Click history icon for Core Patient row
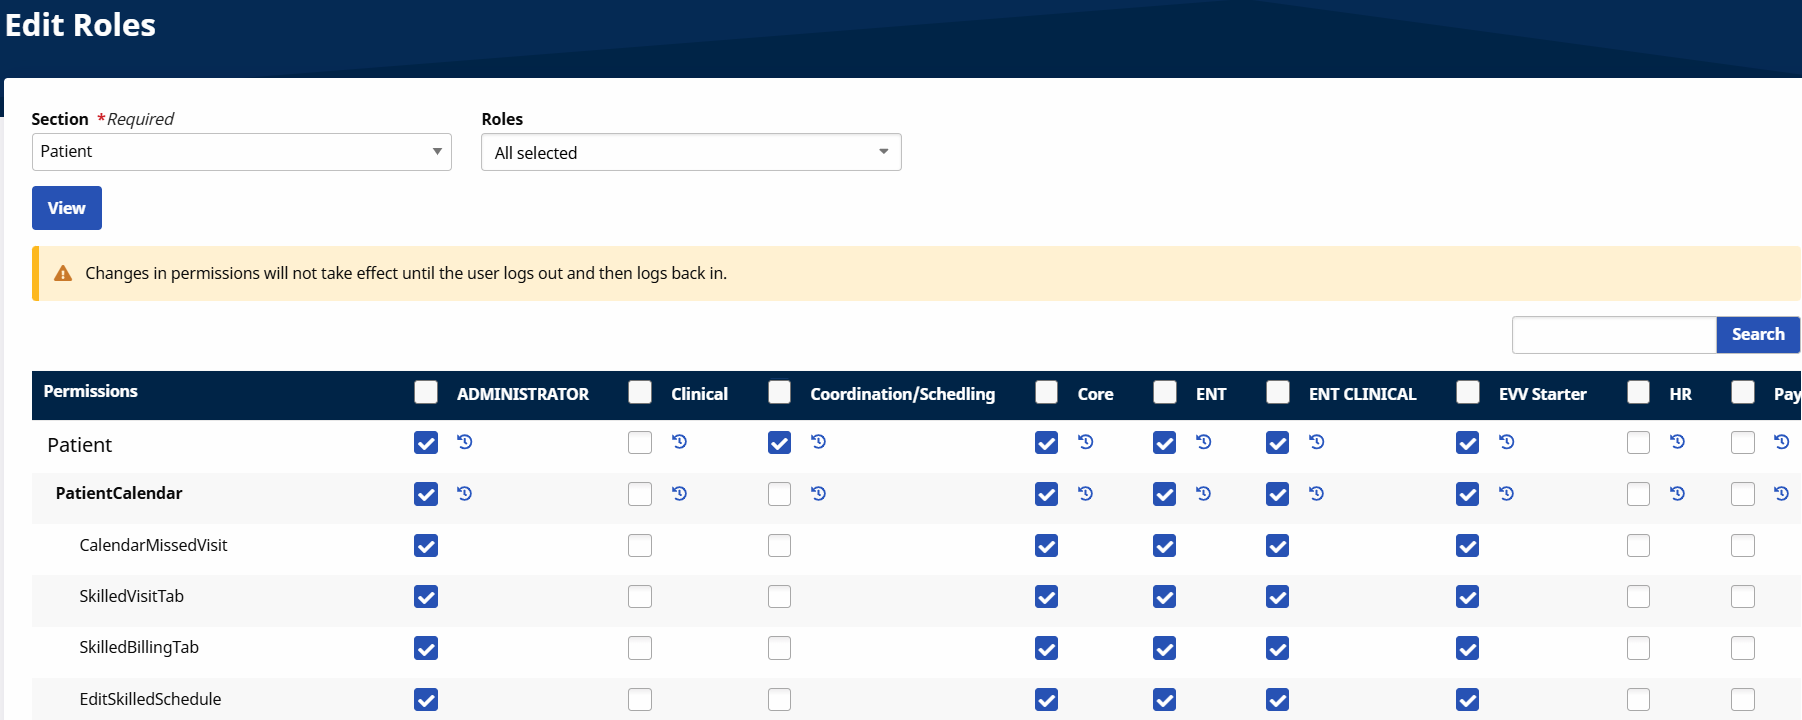Viewport: 1802px width, 720px height. pos(1086,442)
